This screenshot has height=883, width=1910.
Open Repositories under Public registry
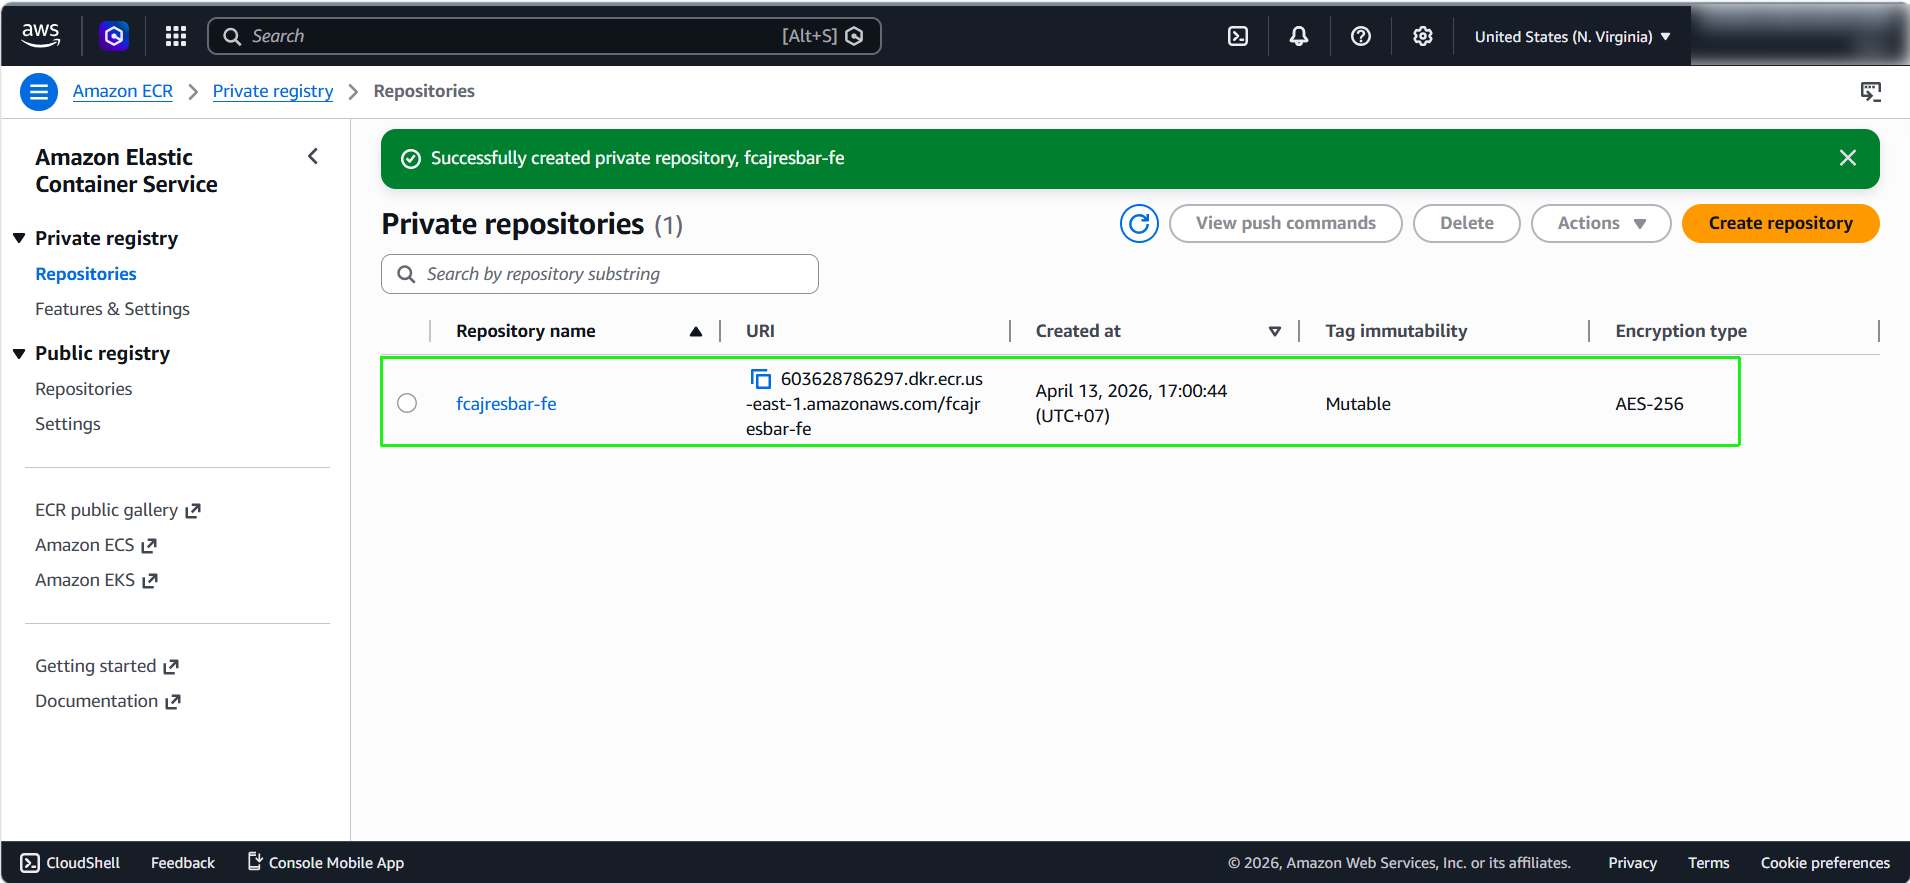point(84,389)
